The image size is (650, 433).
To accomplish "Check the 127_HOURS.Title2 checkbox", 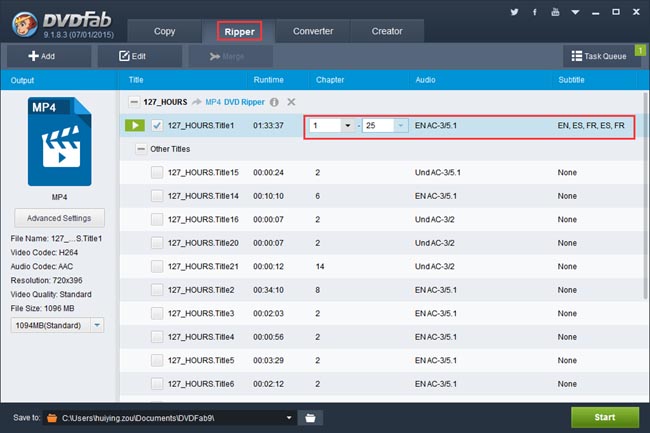I will 157,290.
